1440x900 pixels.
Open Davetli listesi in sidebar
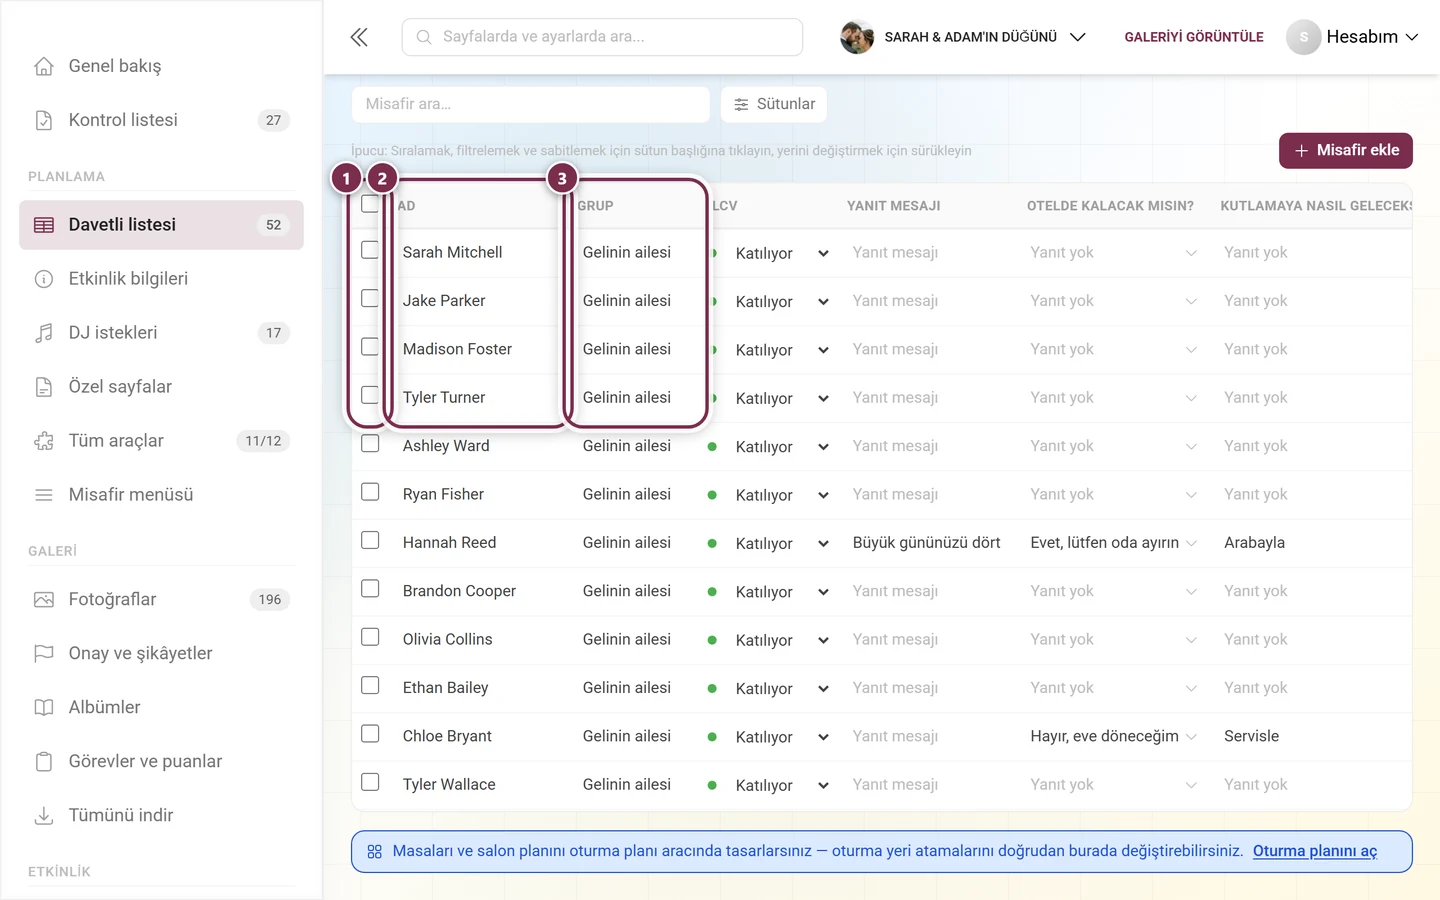coord(161,225)
